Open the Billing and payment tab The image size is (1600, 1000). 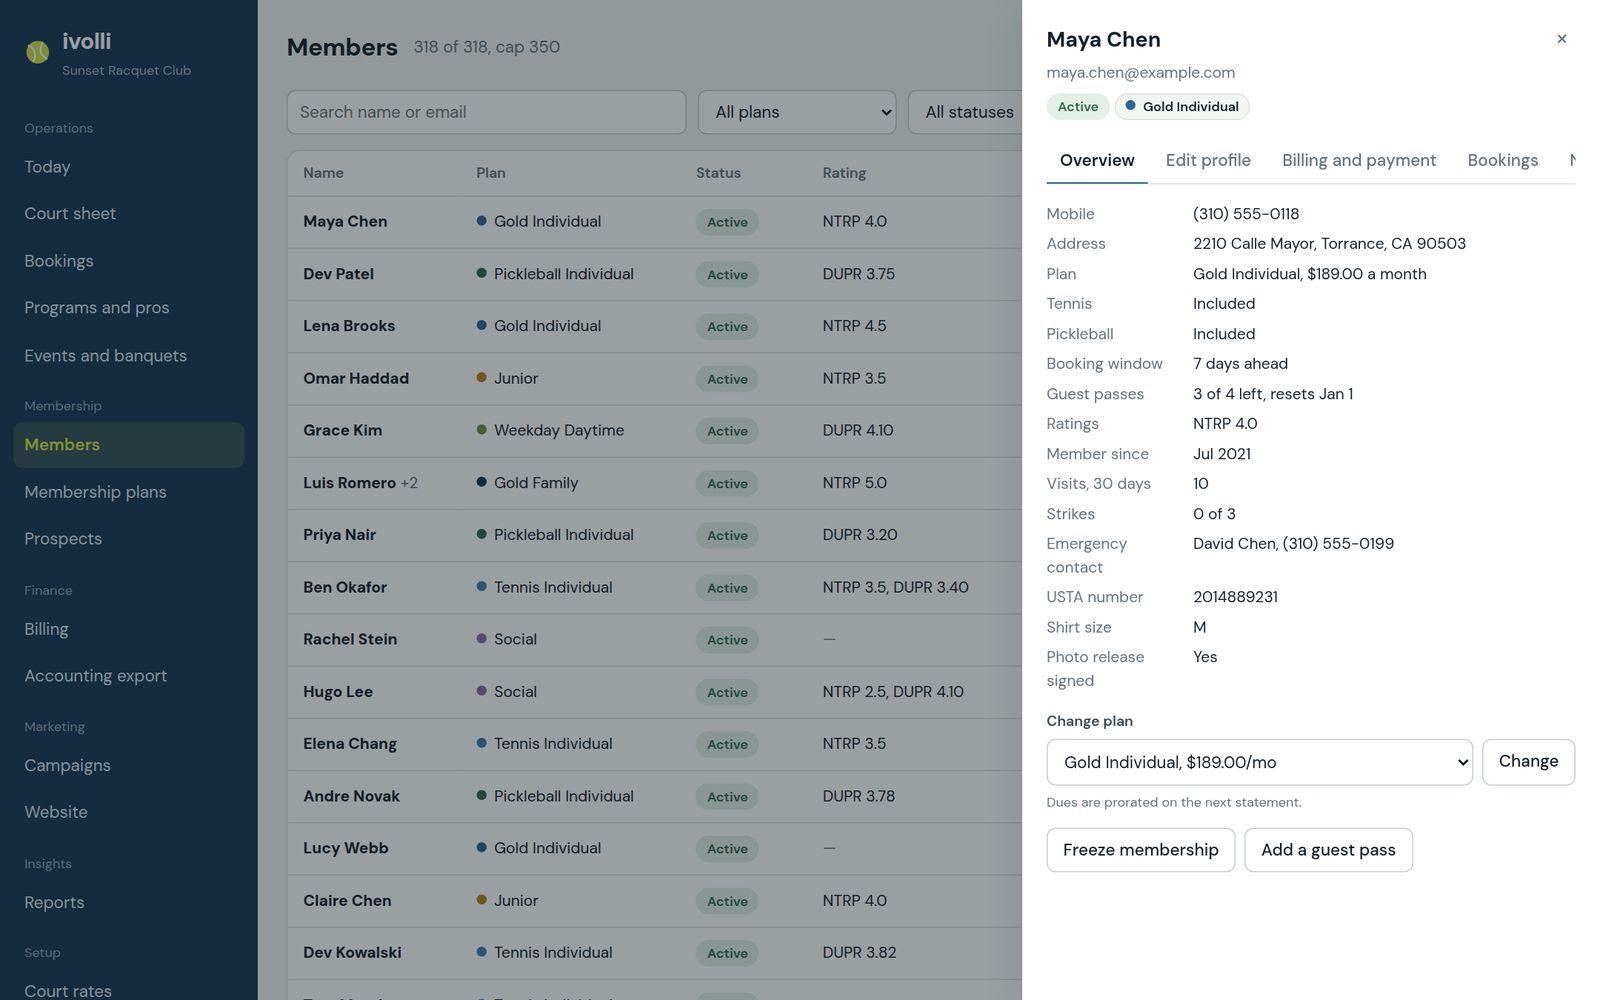[1359, 160]
